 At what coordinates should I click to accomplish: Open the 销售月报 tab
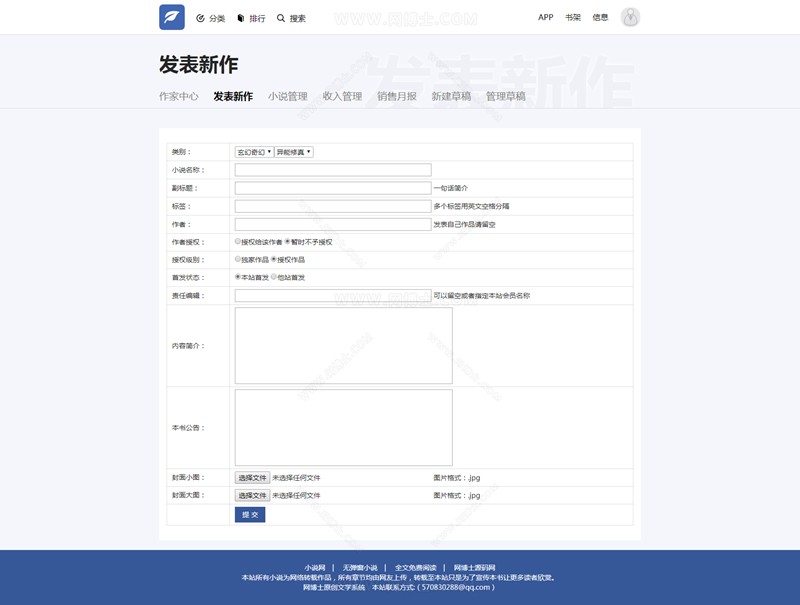click(x=397, y=96)
